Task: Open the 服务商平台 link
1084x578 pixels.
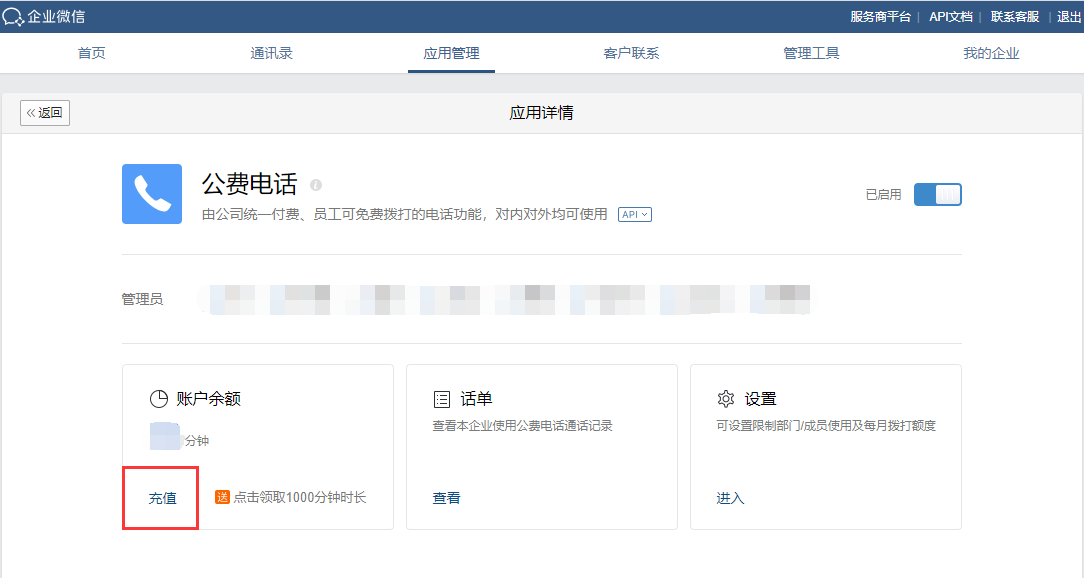Action: coord(880,17)
